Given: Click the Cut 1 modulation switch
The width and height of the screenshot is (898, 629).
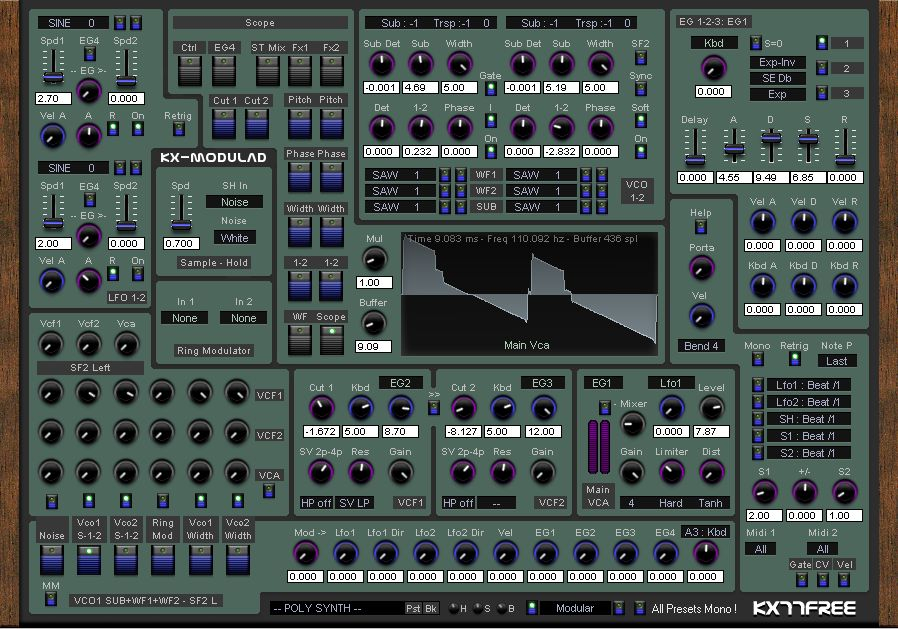Looking at the screenshot, I should (x=225, y=124).
